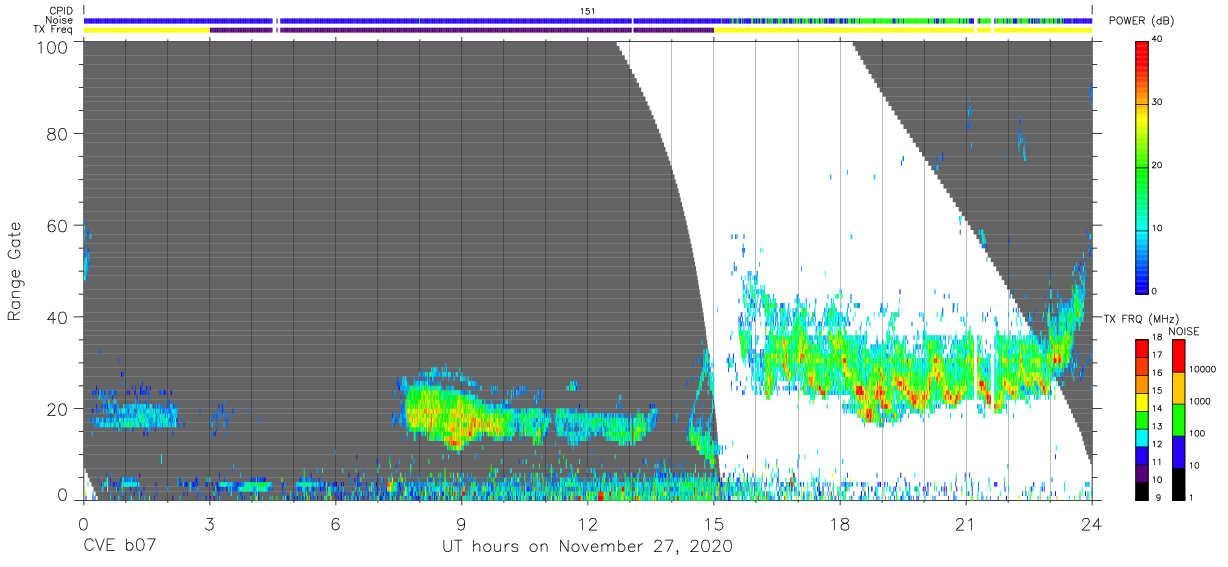Click the y-axis tick label "100"
1228x567 pixels.
click(x=53, y=47)
